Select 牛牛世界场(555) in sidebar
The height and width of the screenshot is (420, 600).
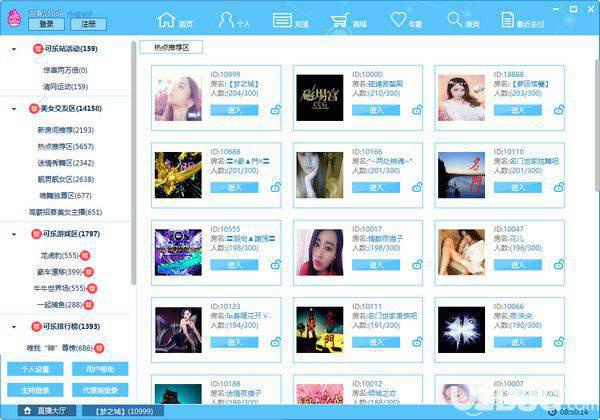pos(59,288)
